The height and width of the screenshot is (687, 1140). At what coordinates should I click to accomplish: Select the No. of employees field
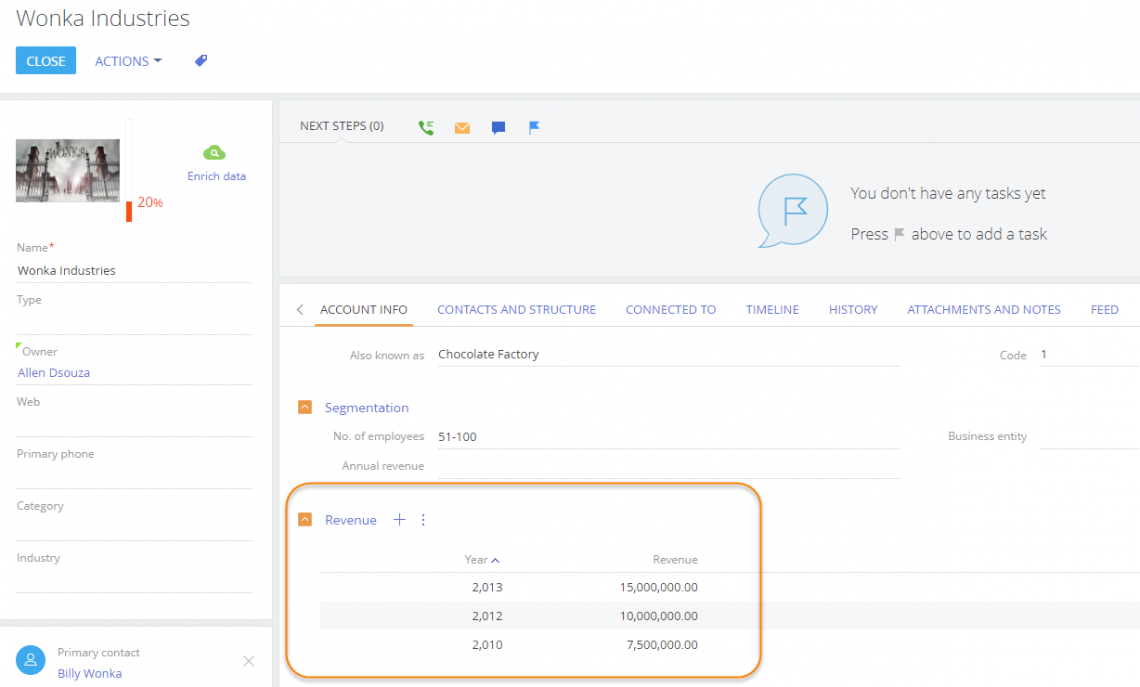click(x=668, y=437)
